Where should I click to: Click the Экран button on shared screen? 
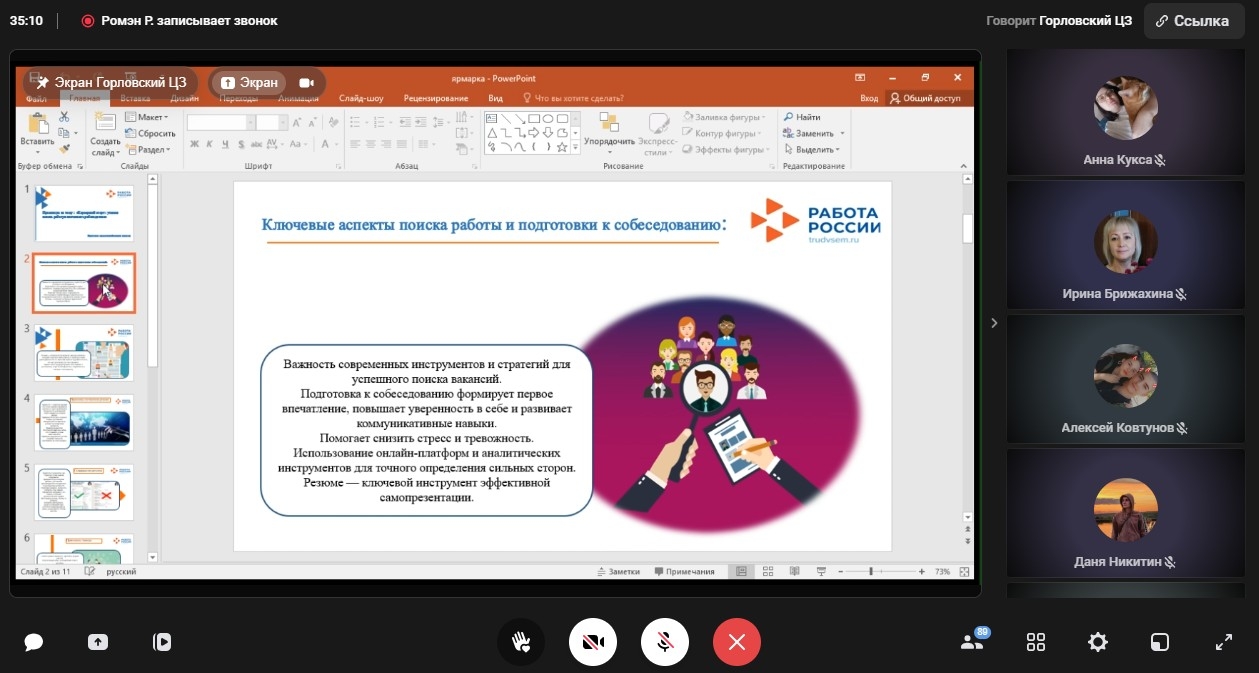(x=250, y=83)
